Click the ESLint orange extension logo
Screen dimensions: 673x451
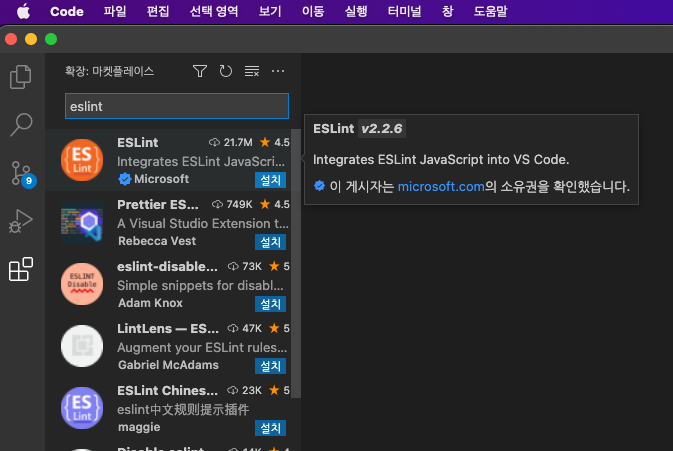82,160
